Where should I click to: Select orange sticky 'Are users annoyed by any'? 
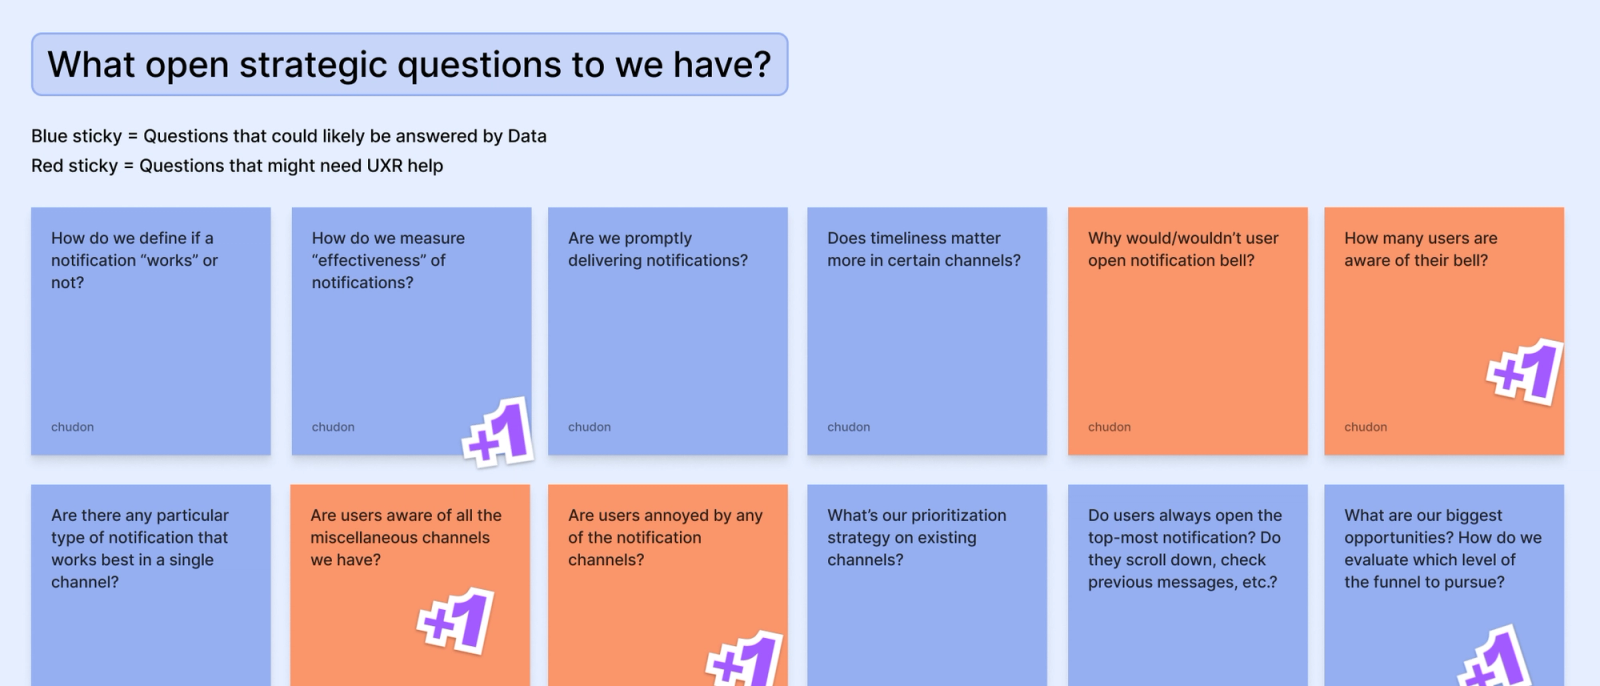coord(668,585)
